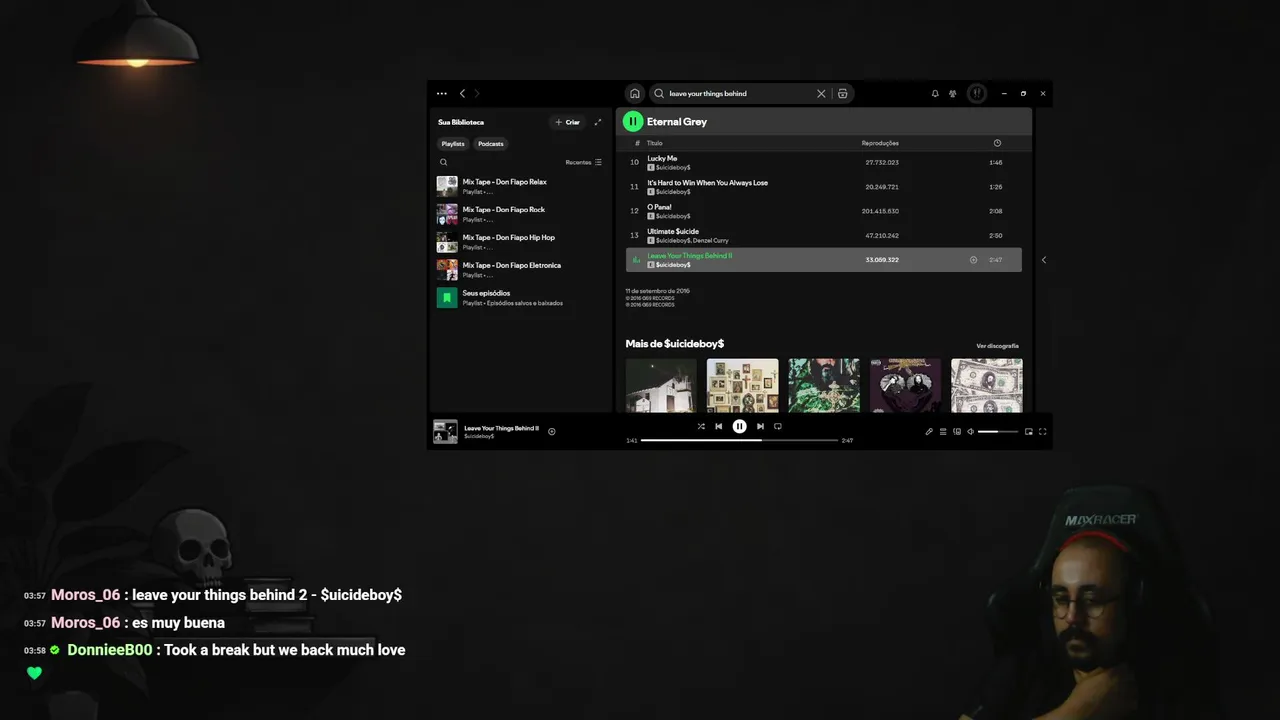Open the mini player
The height and width of the screenshot is (720, 1280).
coord(1029,432)
